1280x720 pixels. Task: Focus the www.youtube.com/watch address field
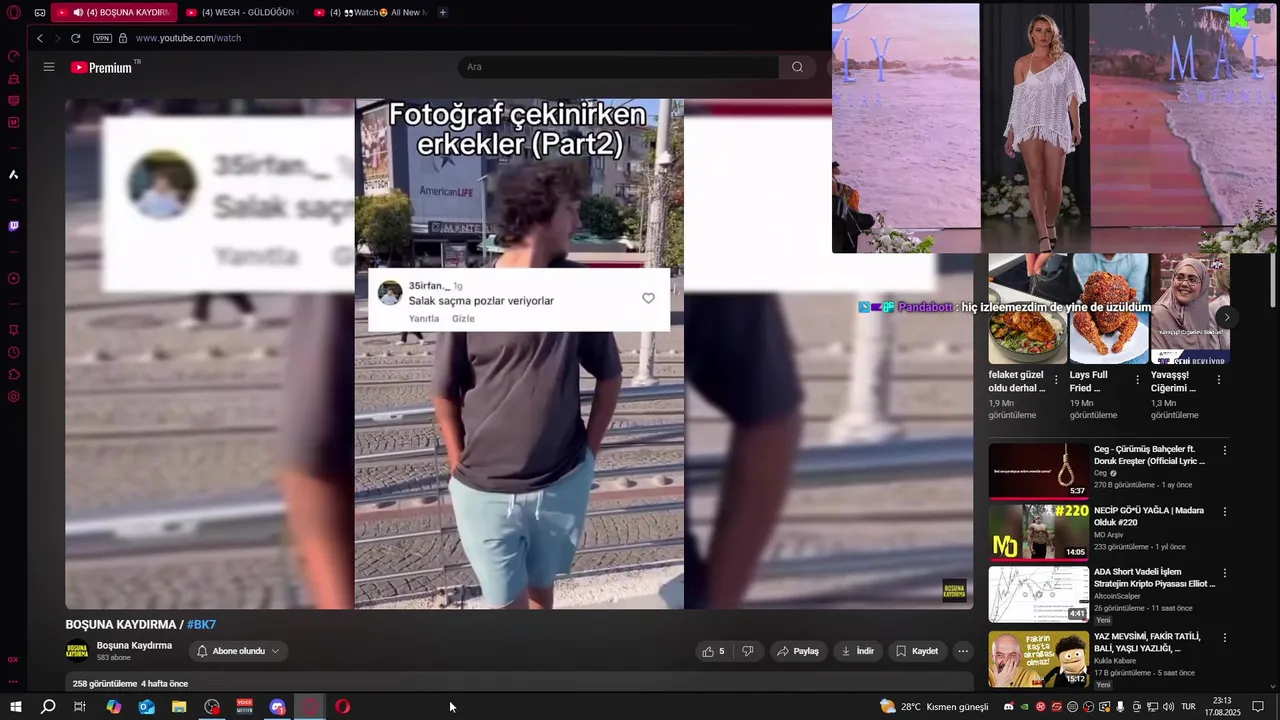188,38
